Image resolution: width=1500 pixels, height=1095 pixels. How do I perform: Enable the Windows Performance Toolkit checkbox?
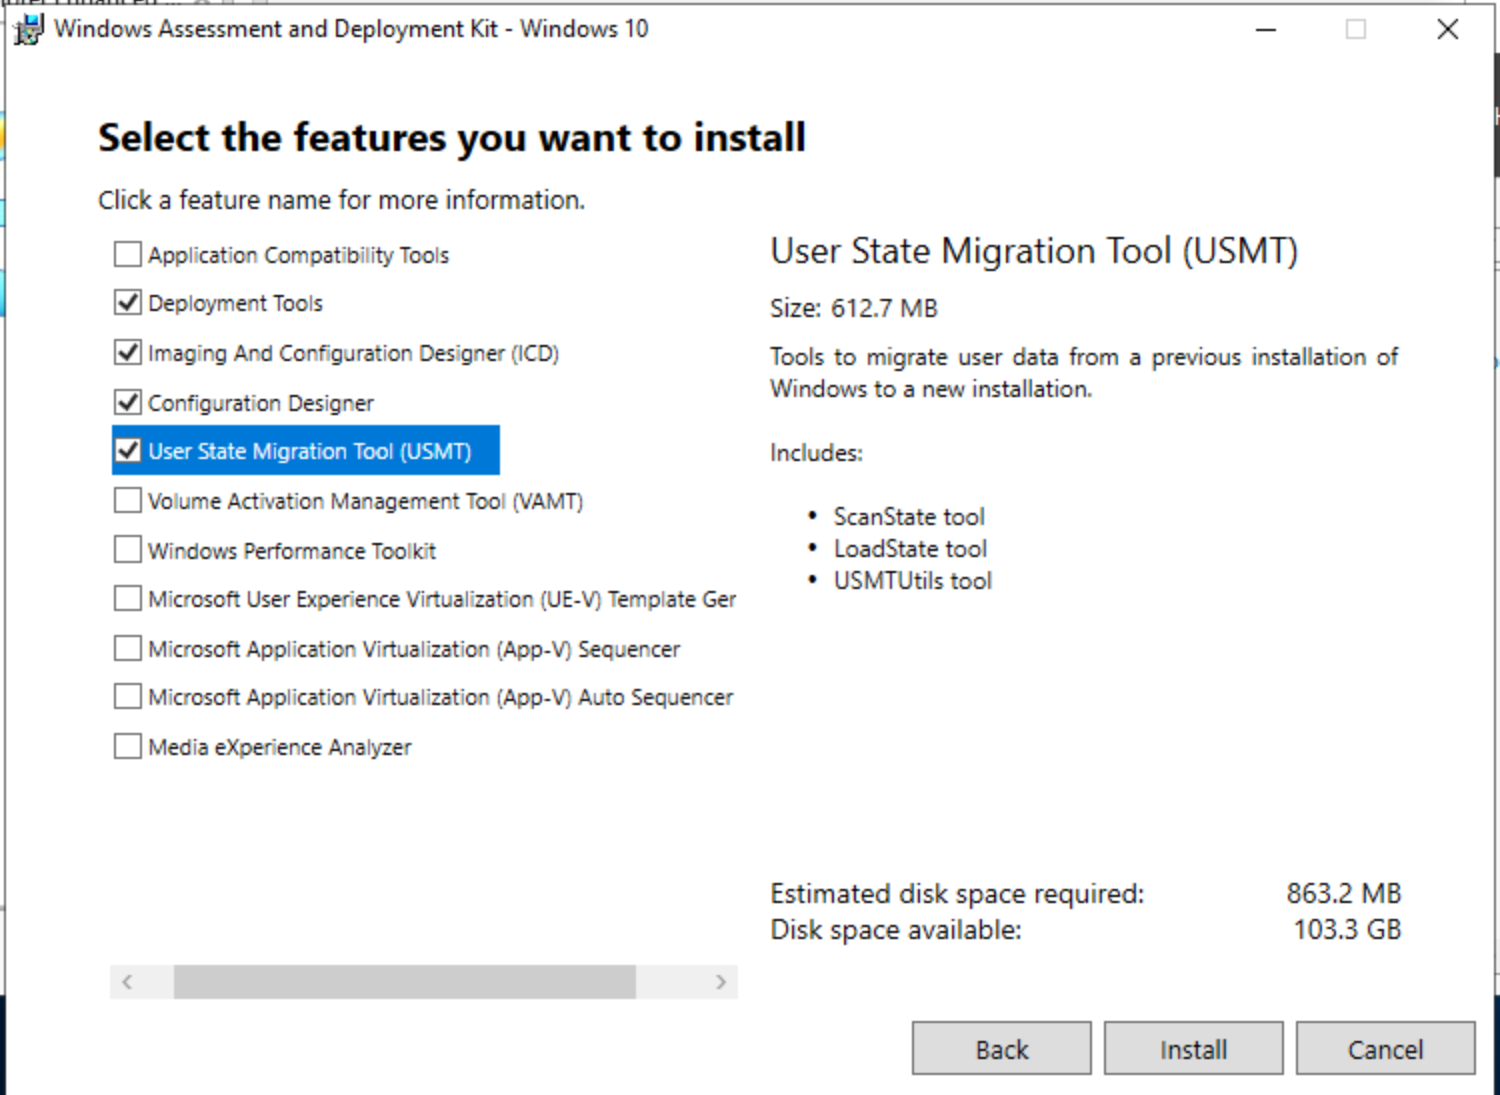[128, 550]
